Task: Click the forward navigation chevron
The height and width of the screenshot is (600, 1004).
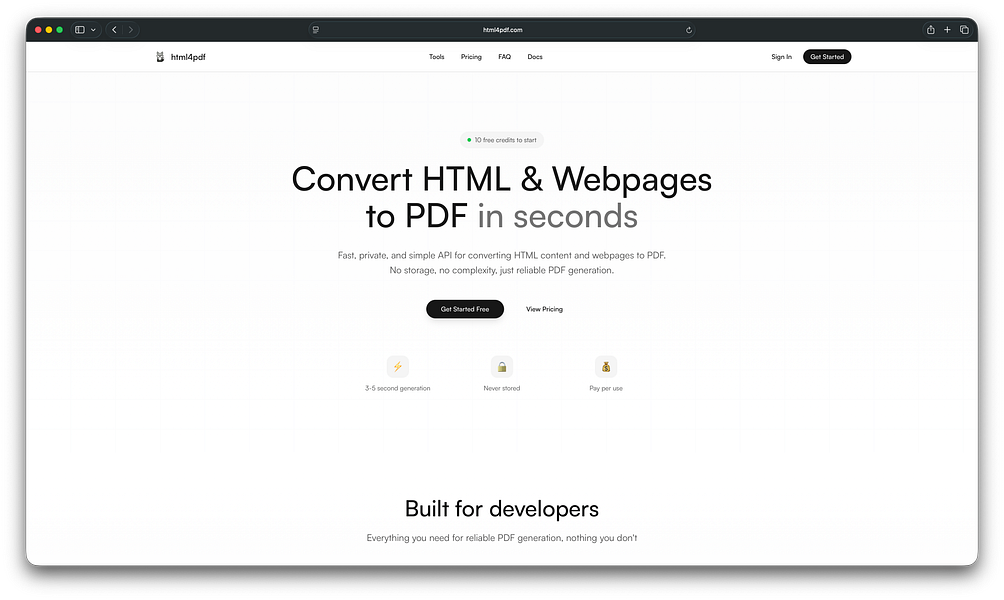Action: (x=130, y=29)
